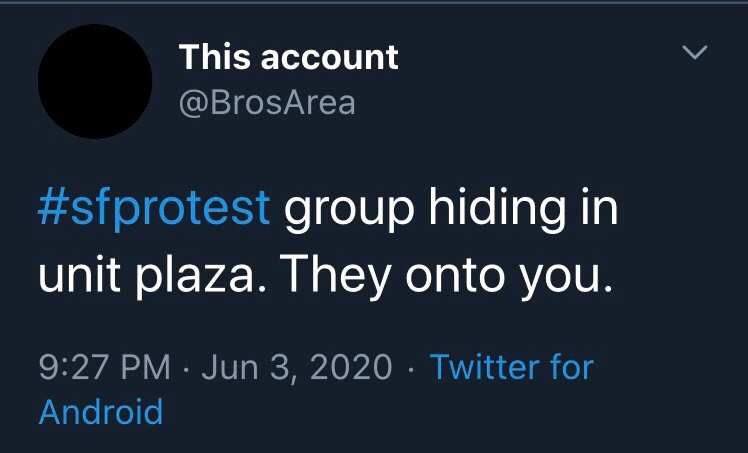Screen dimensions: 748x453
Task: Click the Jun 3, 2020 date
Action: point(297,367)
